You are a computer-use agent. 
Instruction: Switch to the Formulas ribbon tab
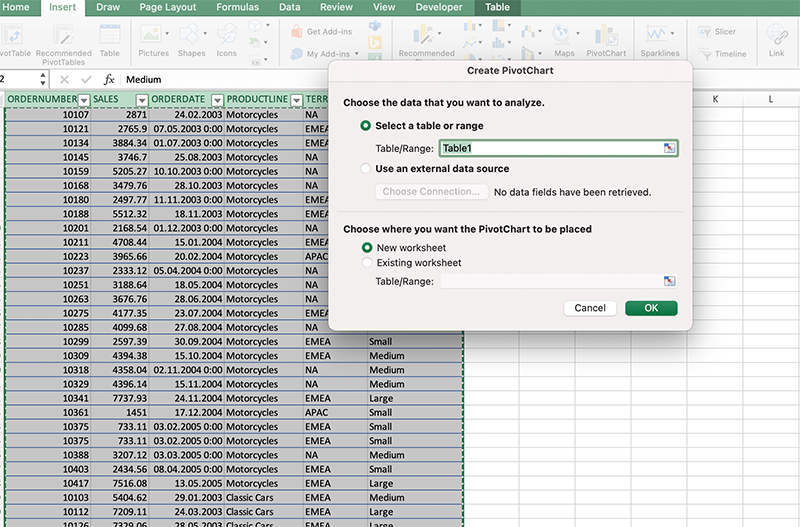237,7
